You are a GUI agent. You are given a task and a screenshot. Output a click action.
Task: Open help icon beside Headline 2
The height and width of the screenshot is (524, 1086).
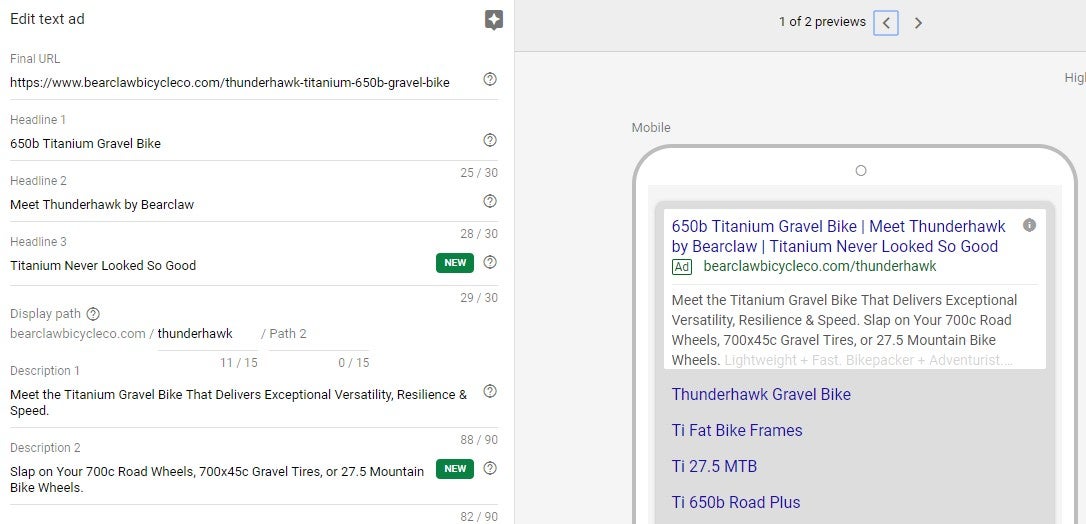click(x=490, y=201)
